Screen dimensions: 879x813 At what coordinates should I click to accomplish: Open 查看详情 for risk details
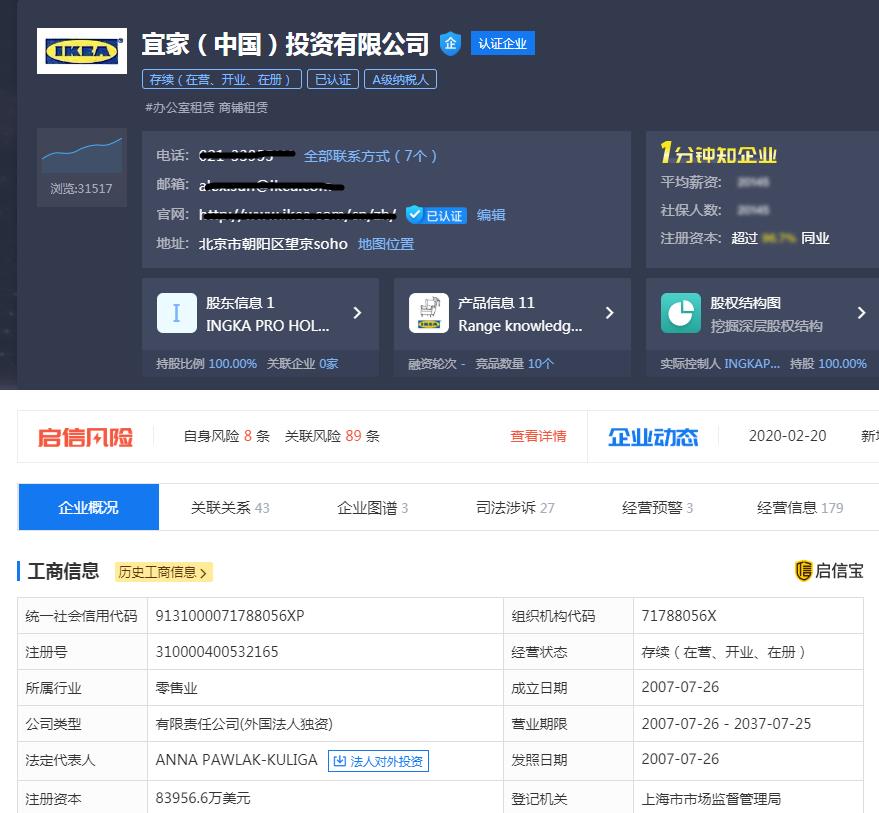(x=538, y=435)
